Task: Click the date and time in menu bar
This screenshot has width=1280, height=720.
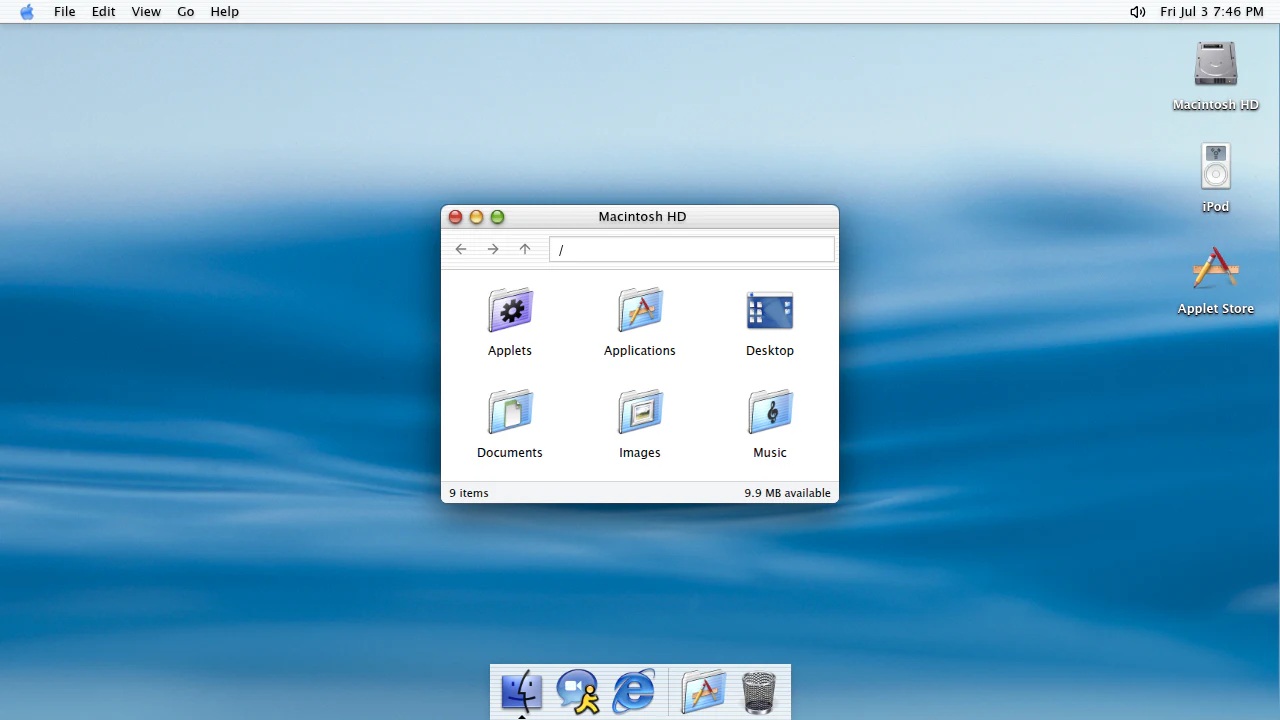Action: pos(1212,12)
